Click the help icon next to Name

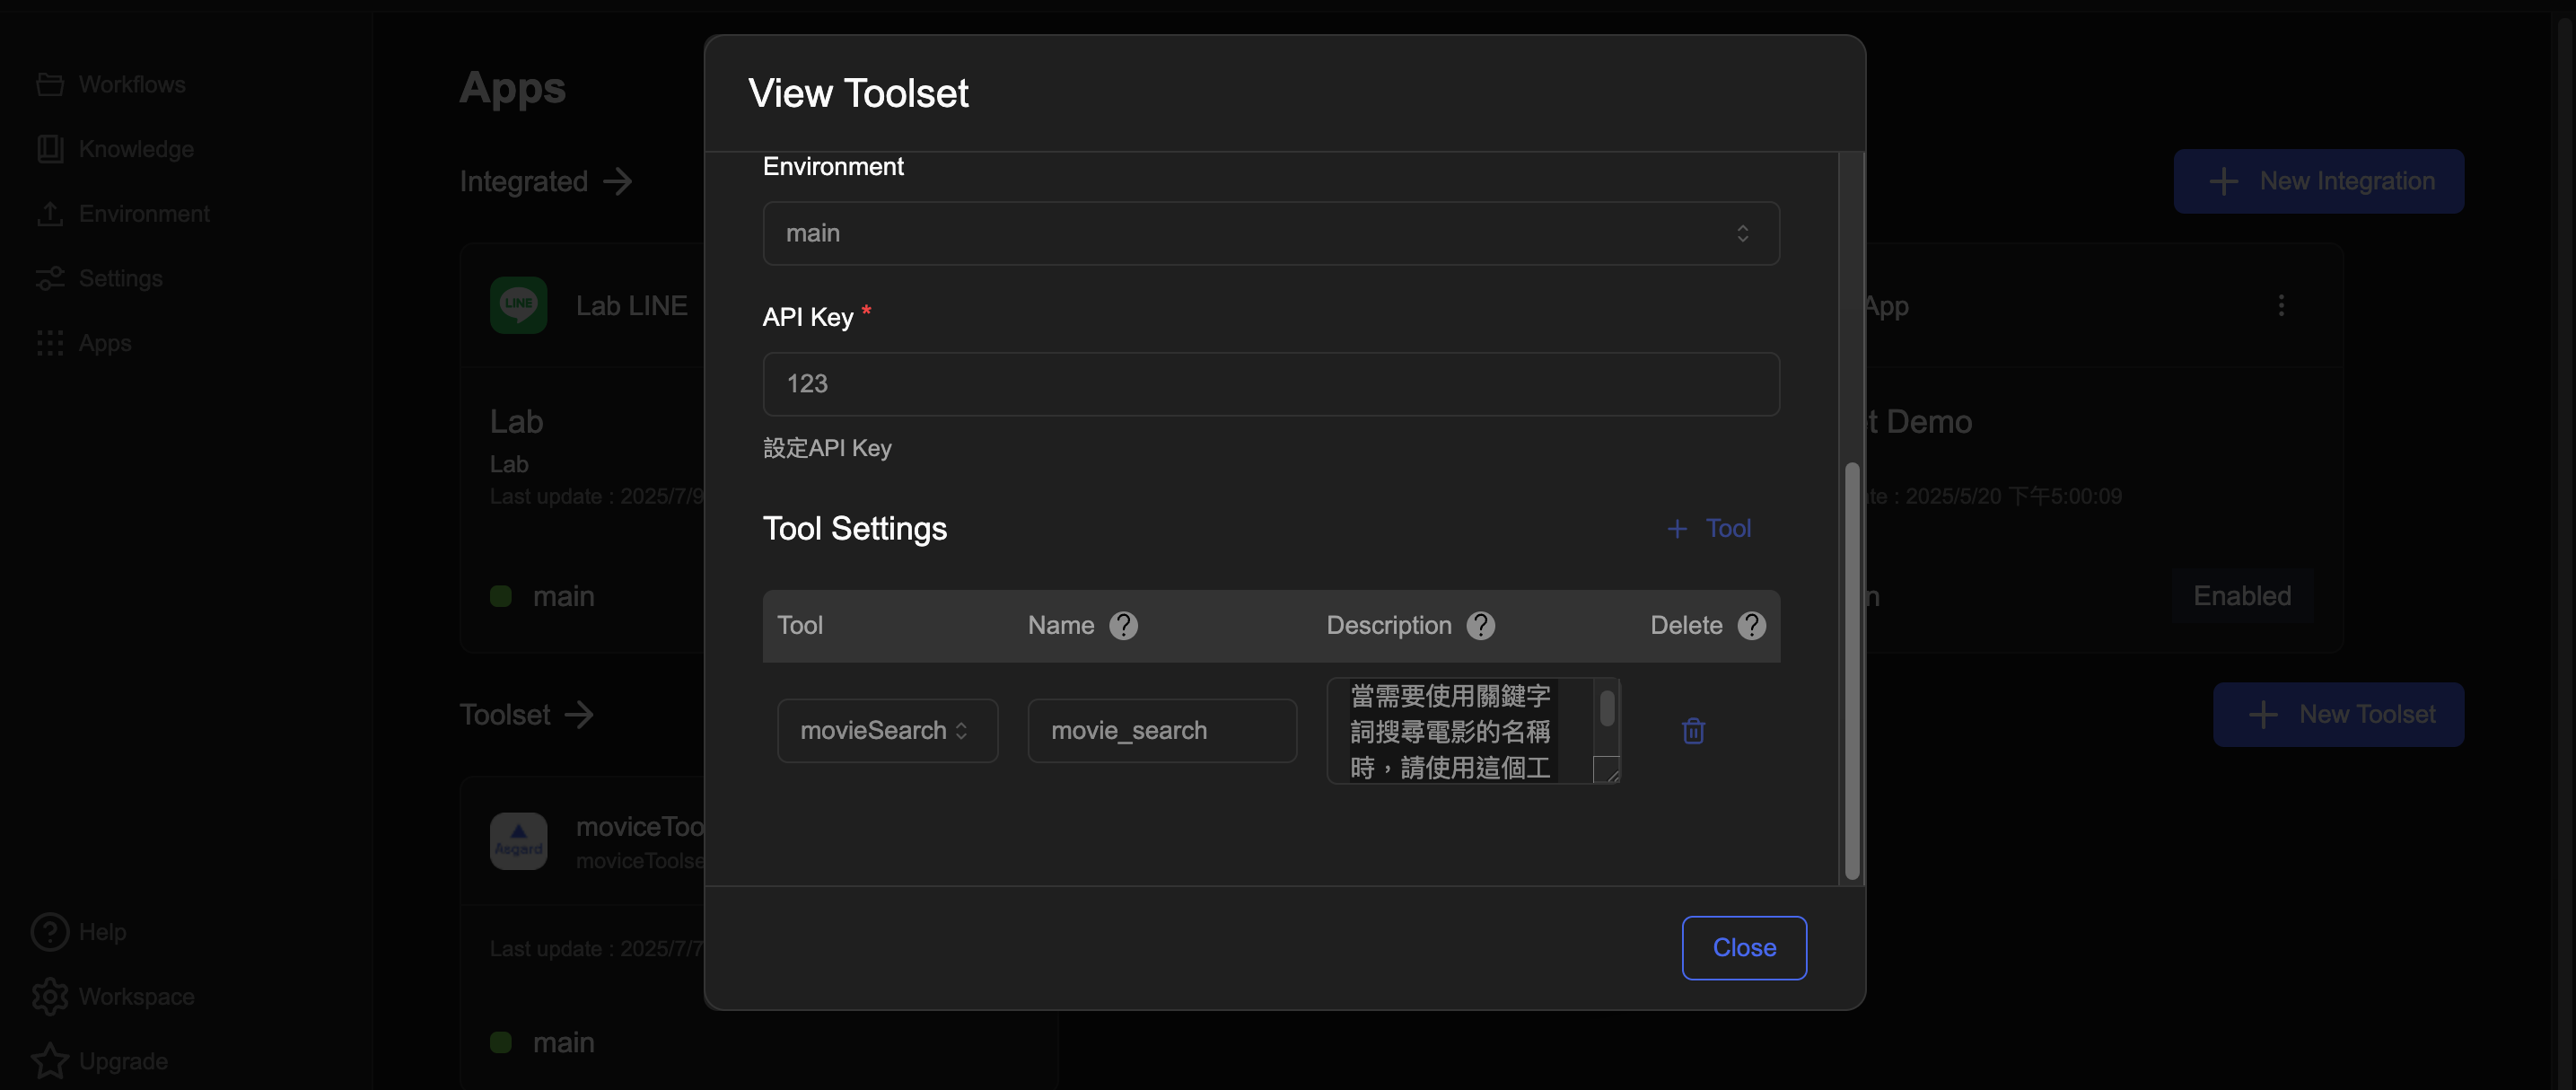[1123, 625]
